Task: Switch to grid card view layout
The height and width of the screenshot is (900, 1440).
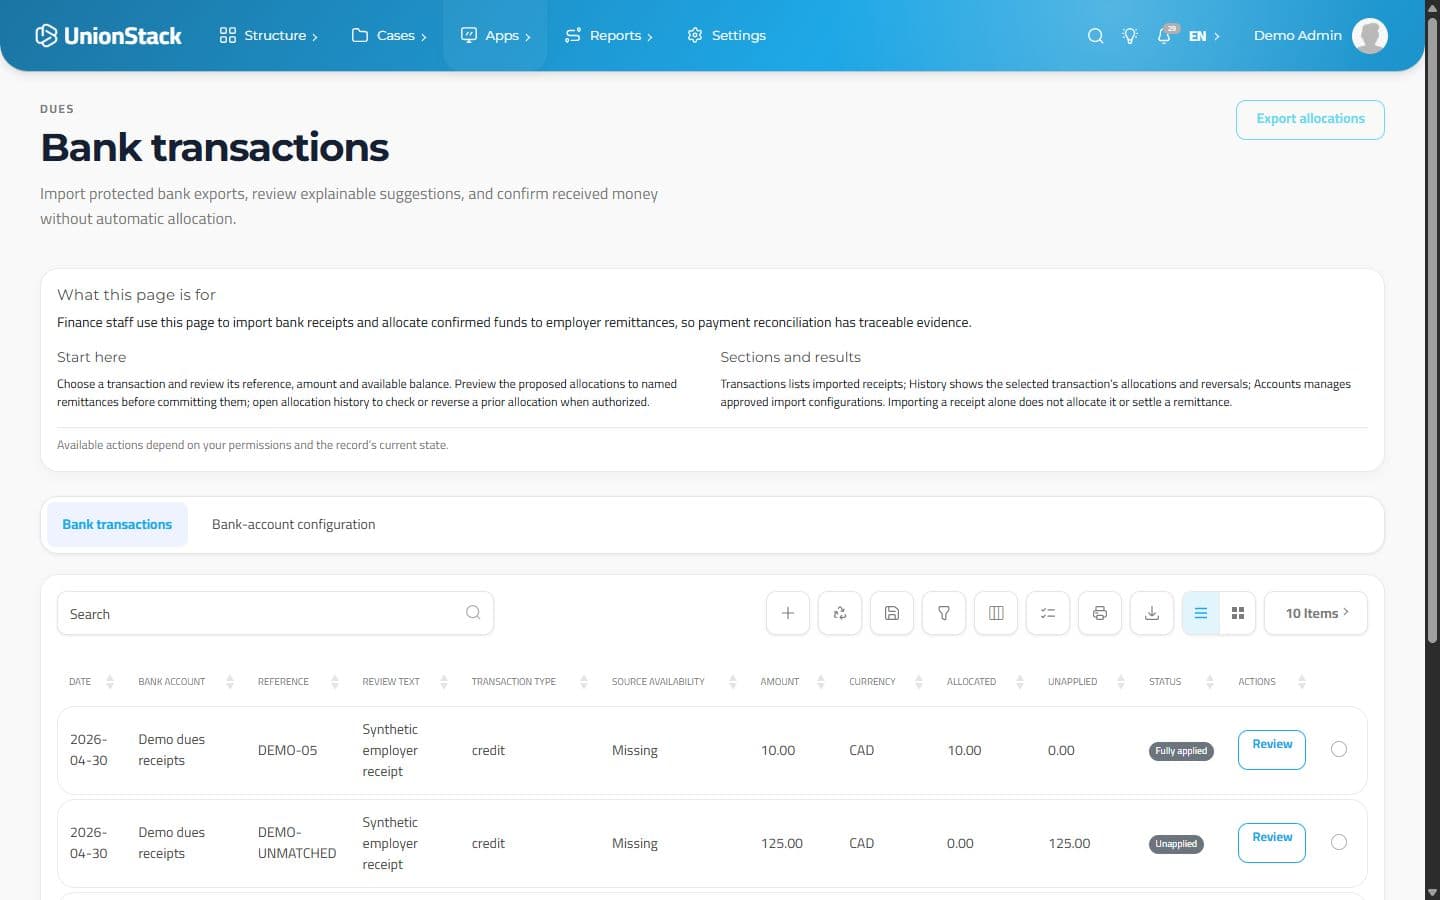Action: tap(1238, 613)
